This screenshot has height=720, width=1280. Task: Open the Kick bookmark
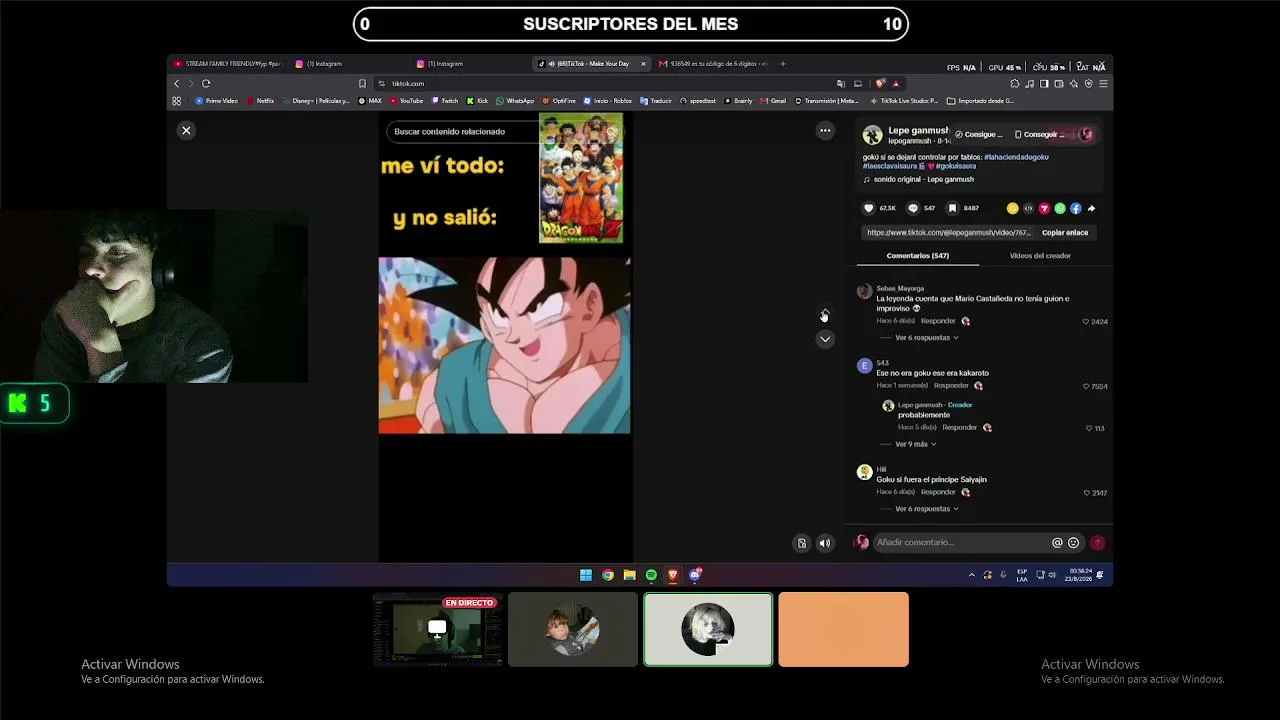click(x=478, y=101)
